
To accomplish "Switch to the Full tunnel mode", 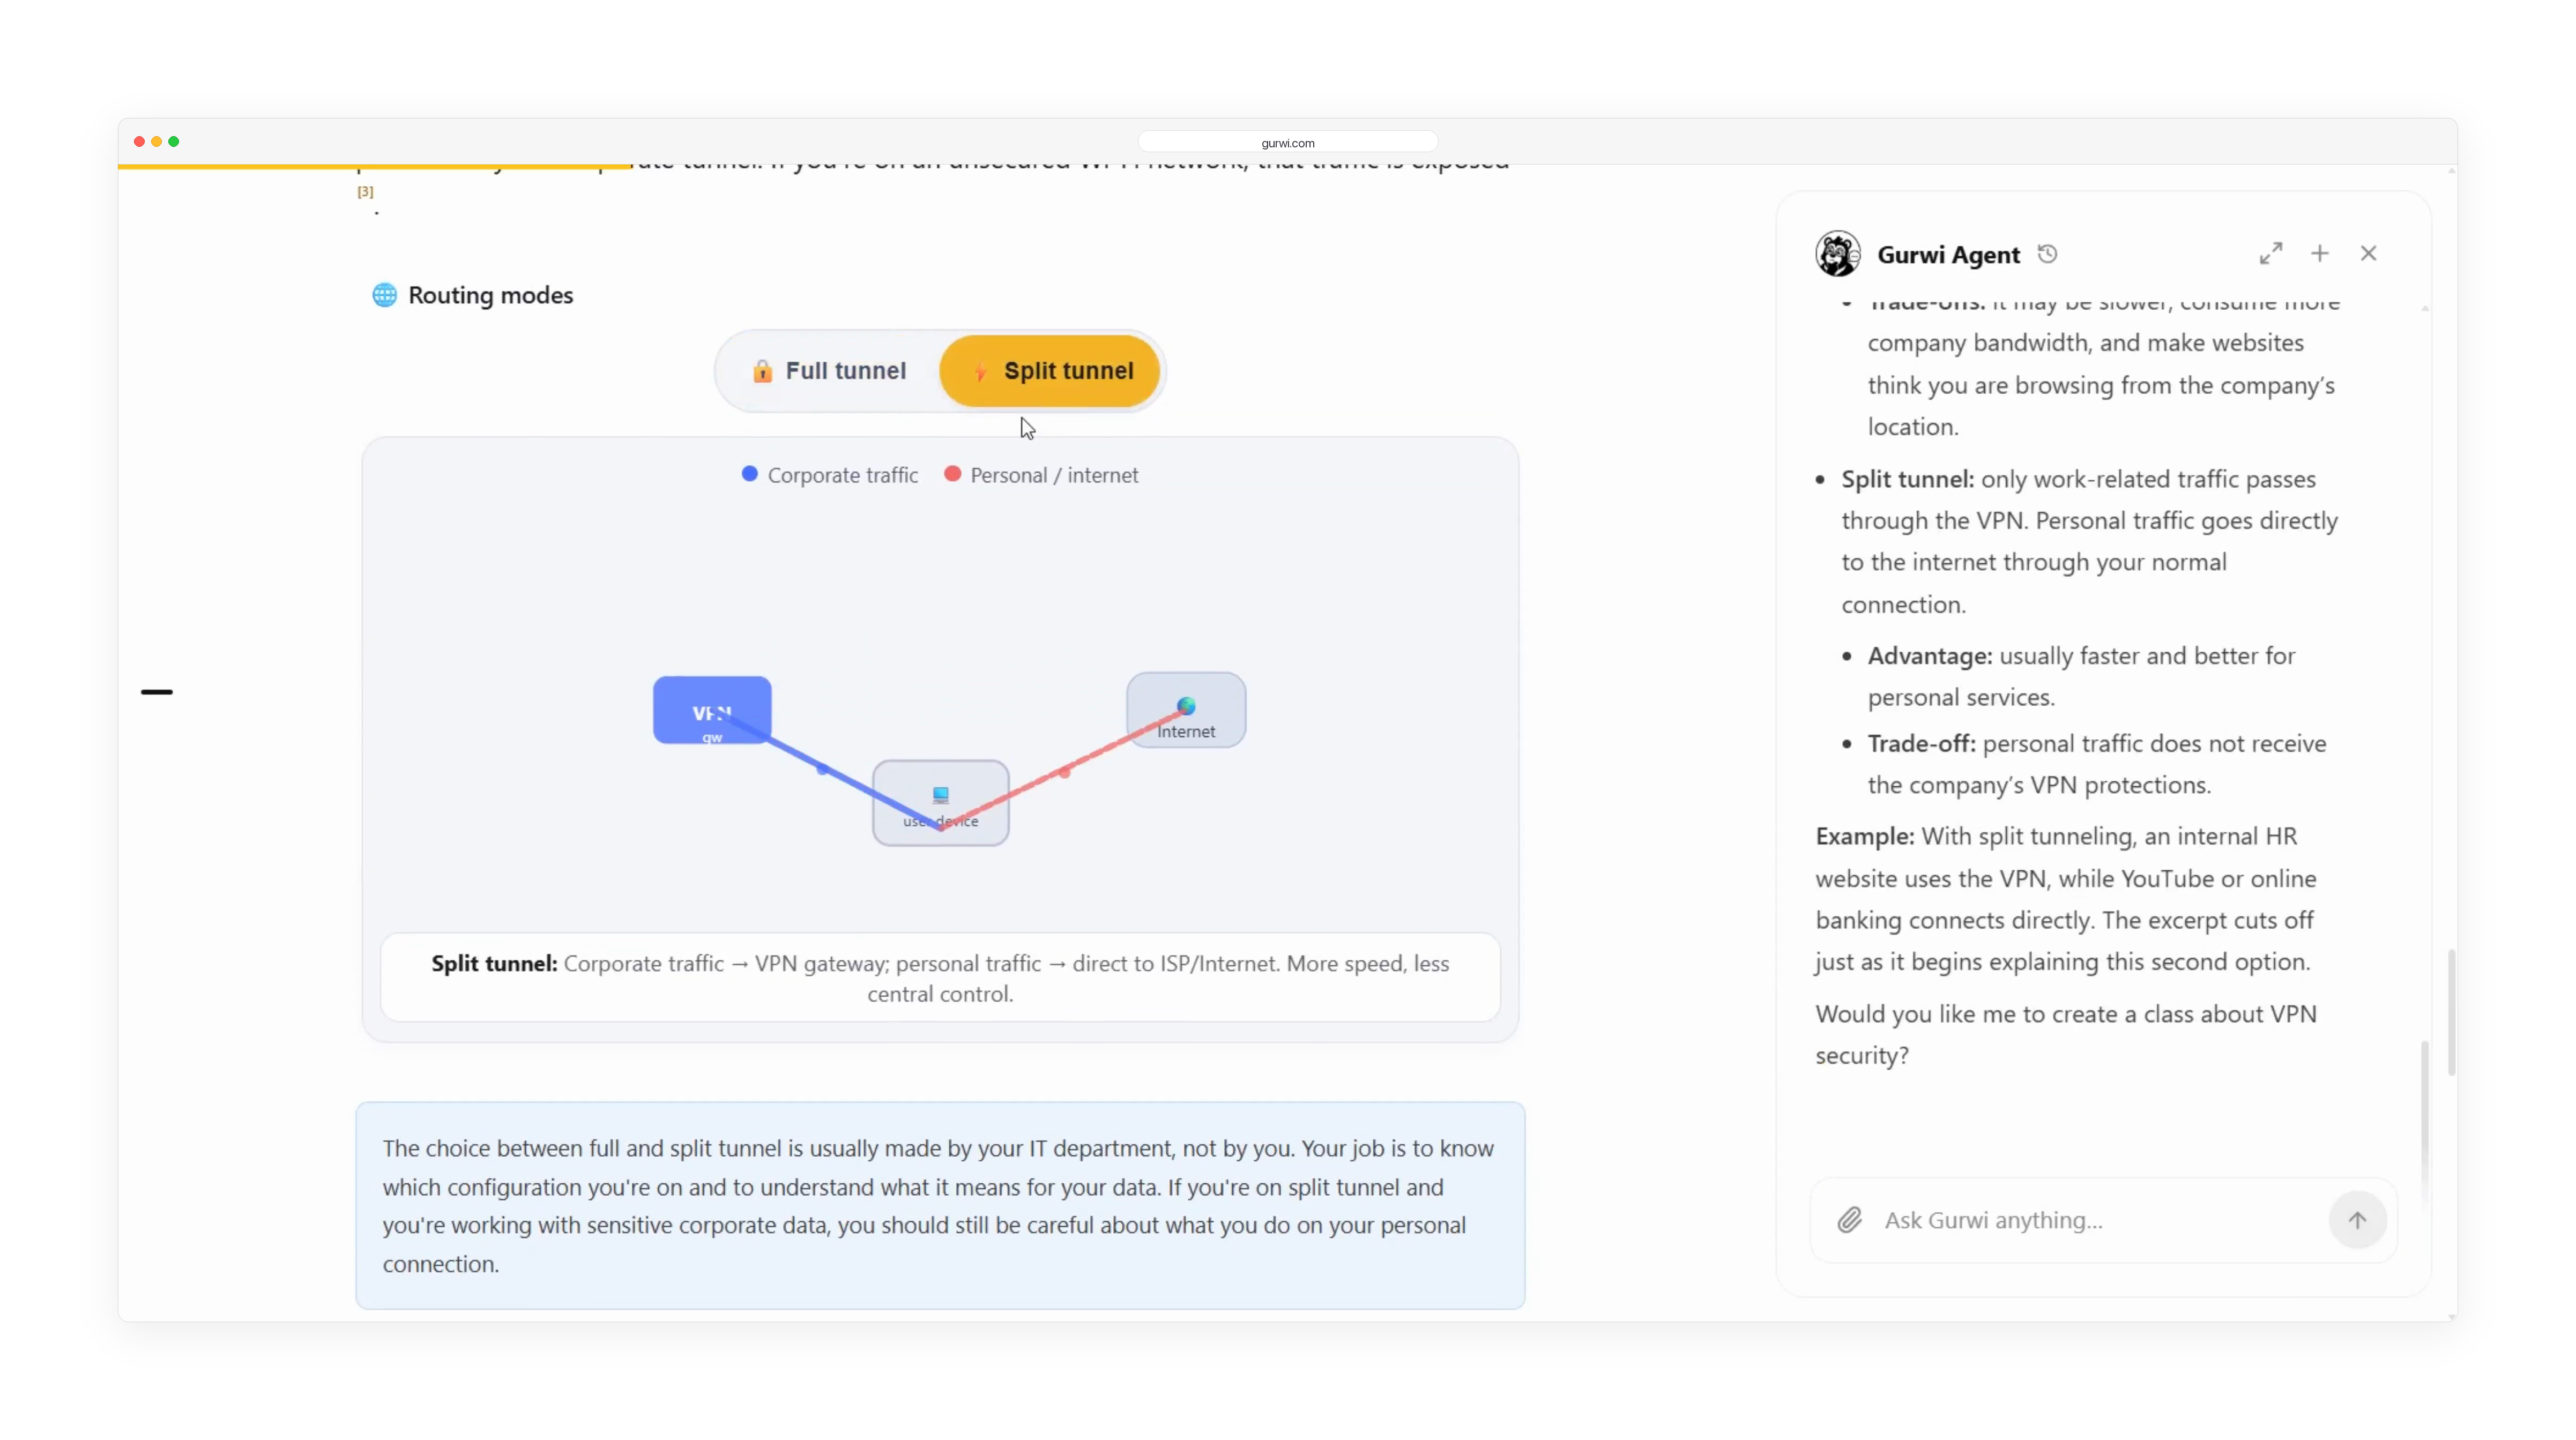I will pos(829,371).
